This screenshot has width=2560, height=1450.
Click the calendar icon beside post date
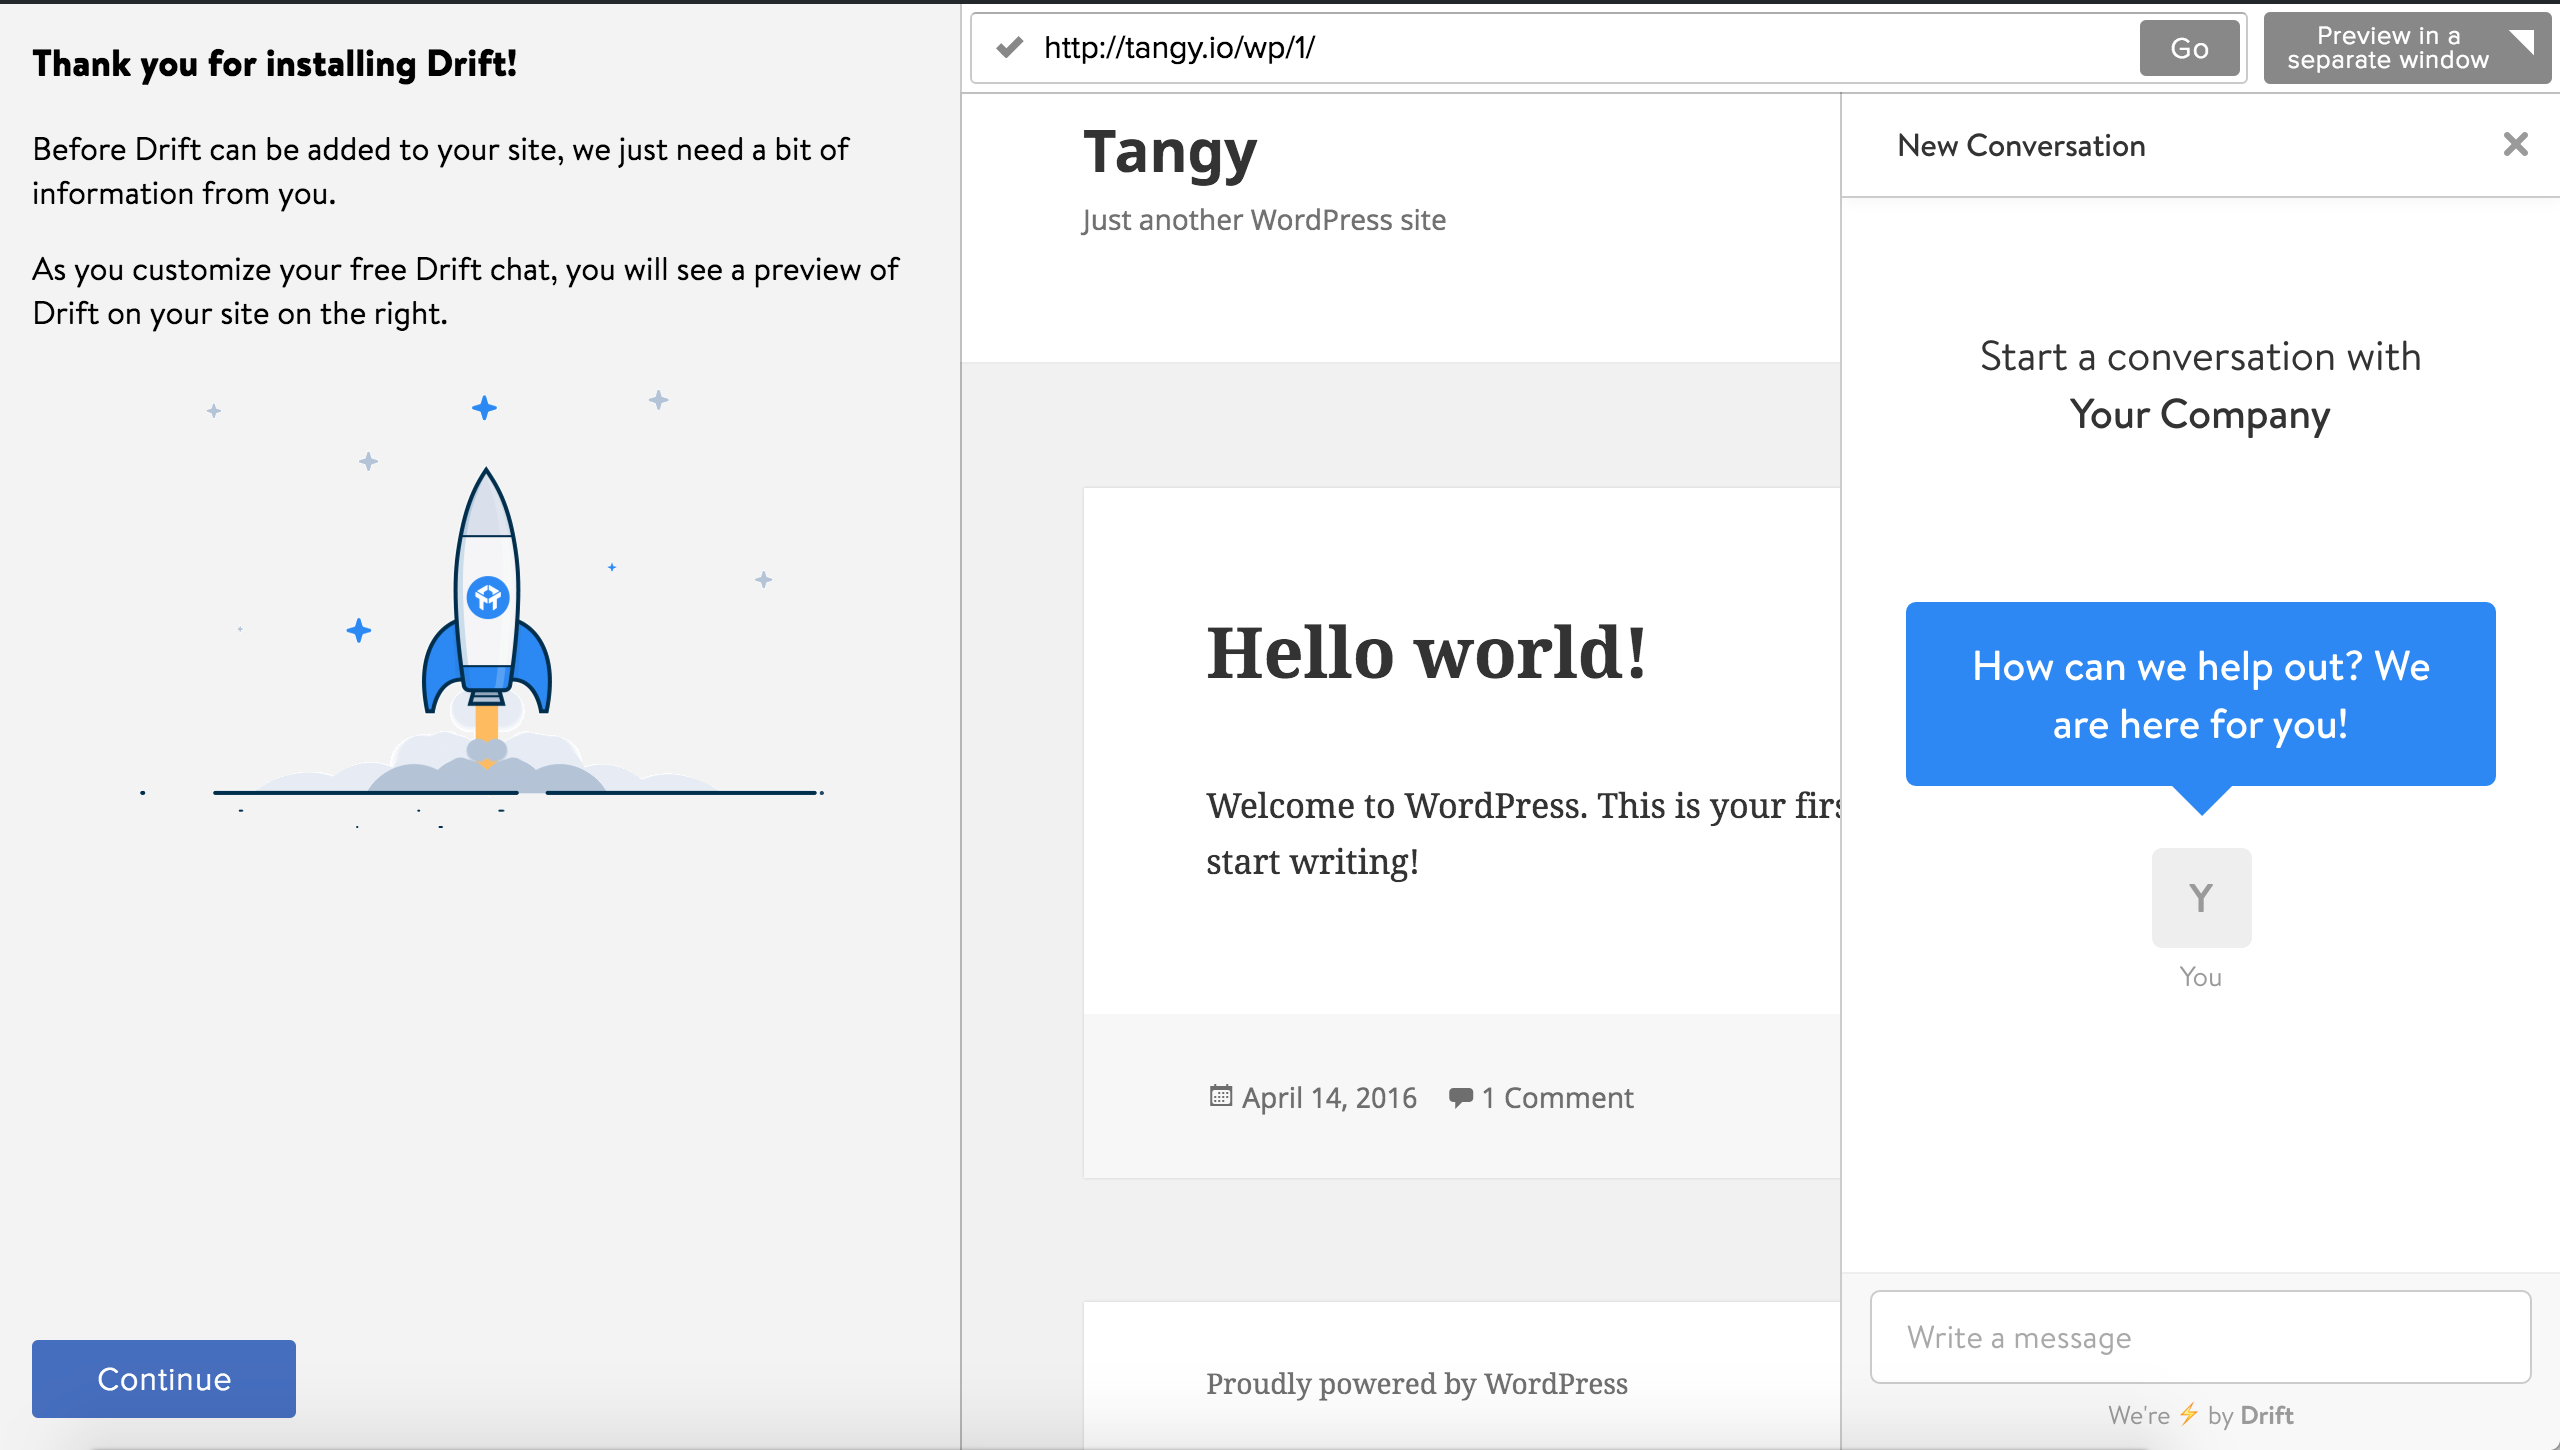tap(1220, 1096)
